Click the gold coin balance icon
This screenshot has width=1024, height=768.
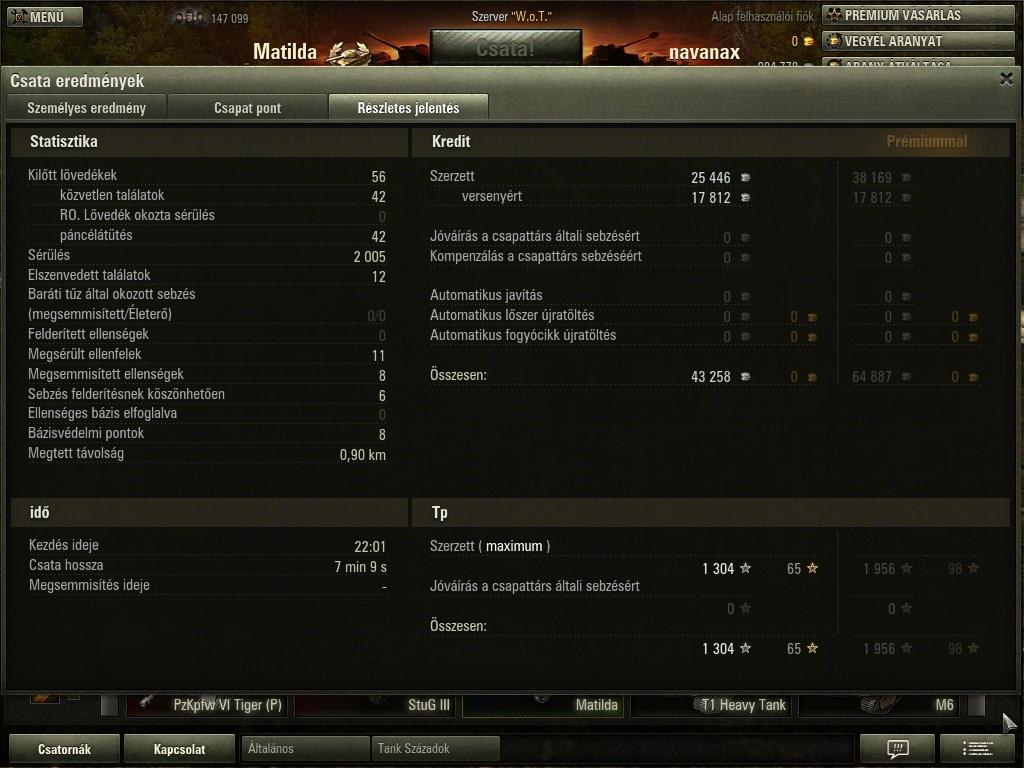[x=808, y=41]
